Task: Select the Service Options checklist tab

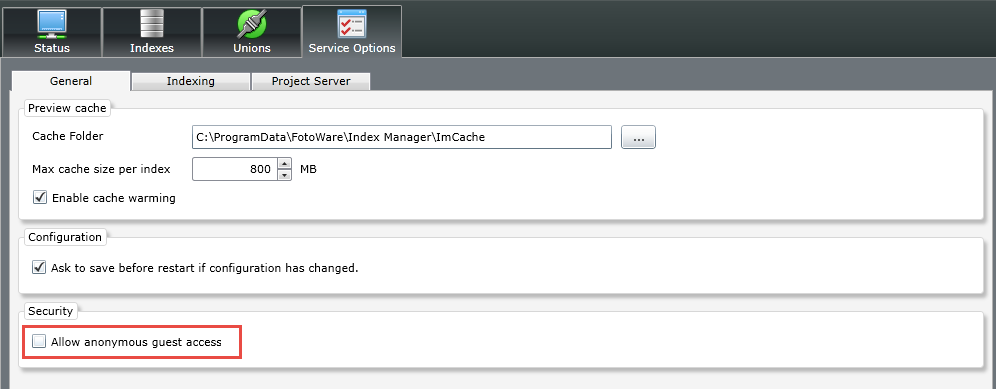Action: point(352,32)
